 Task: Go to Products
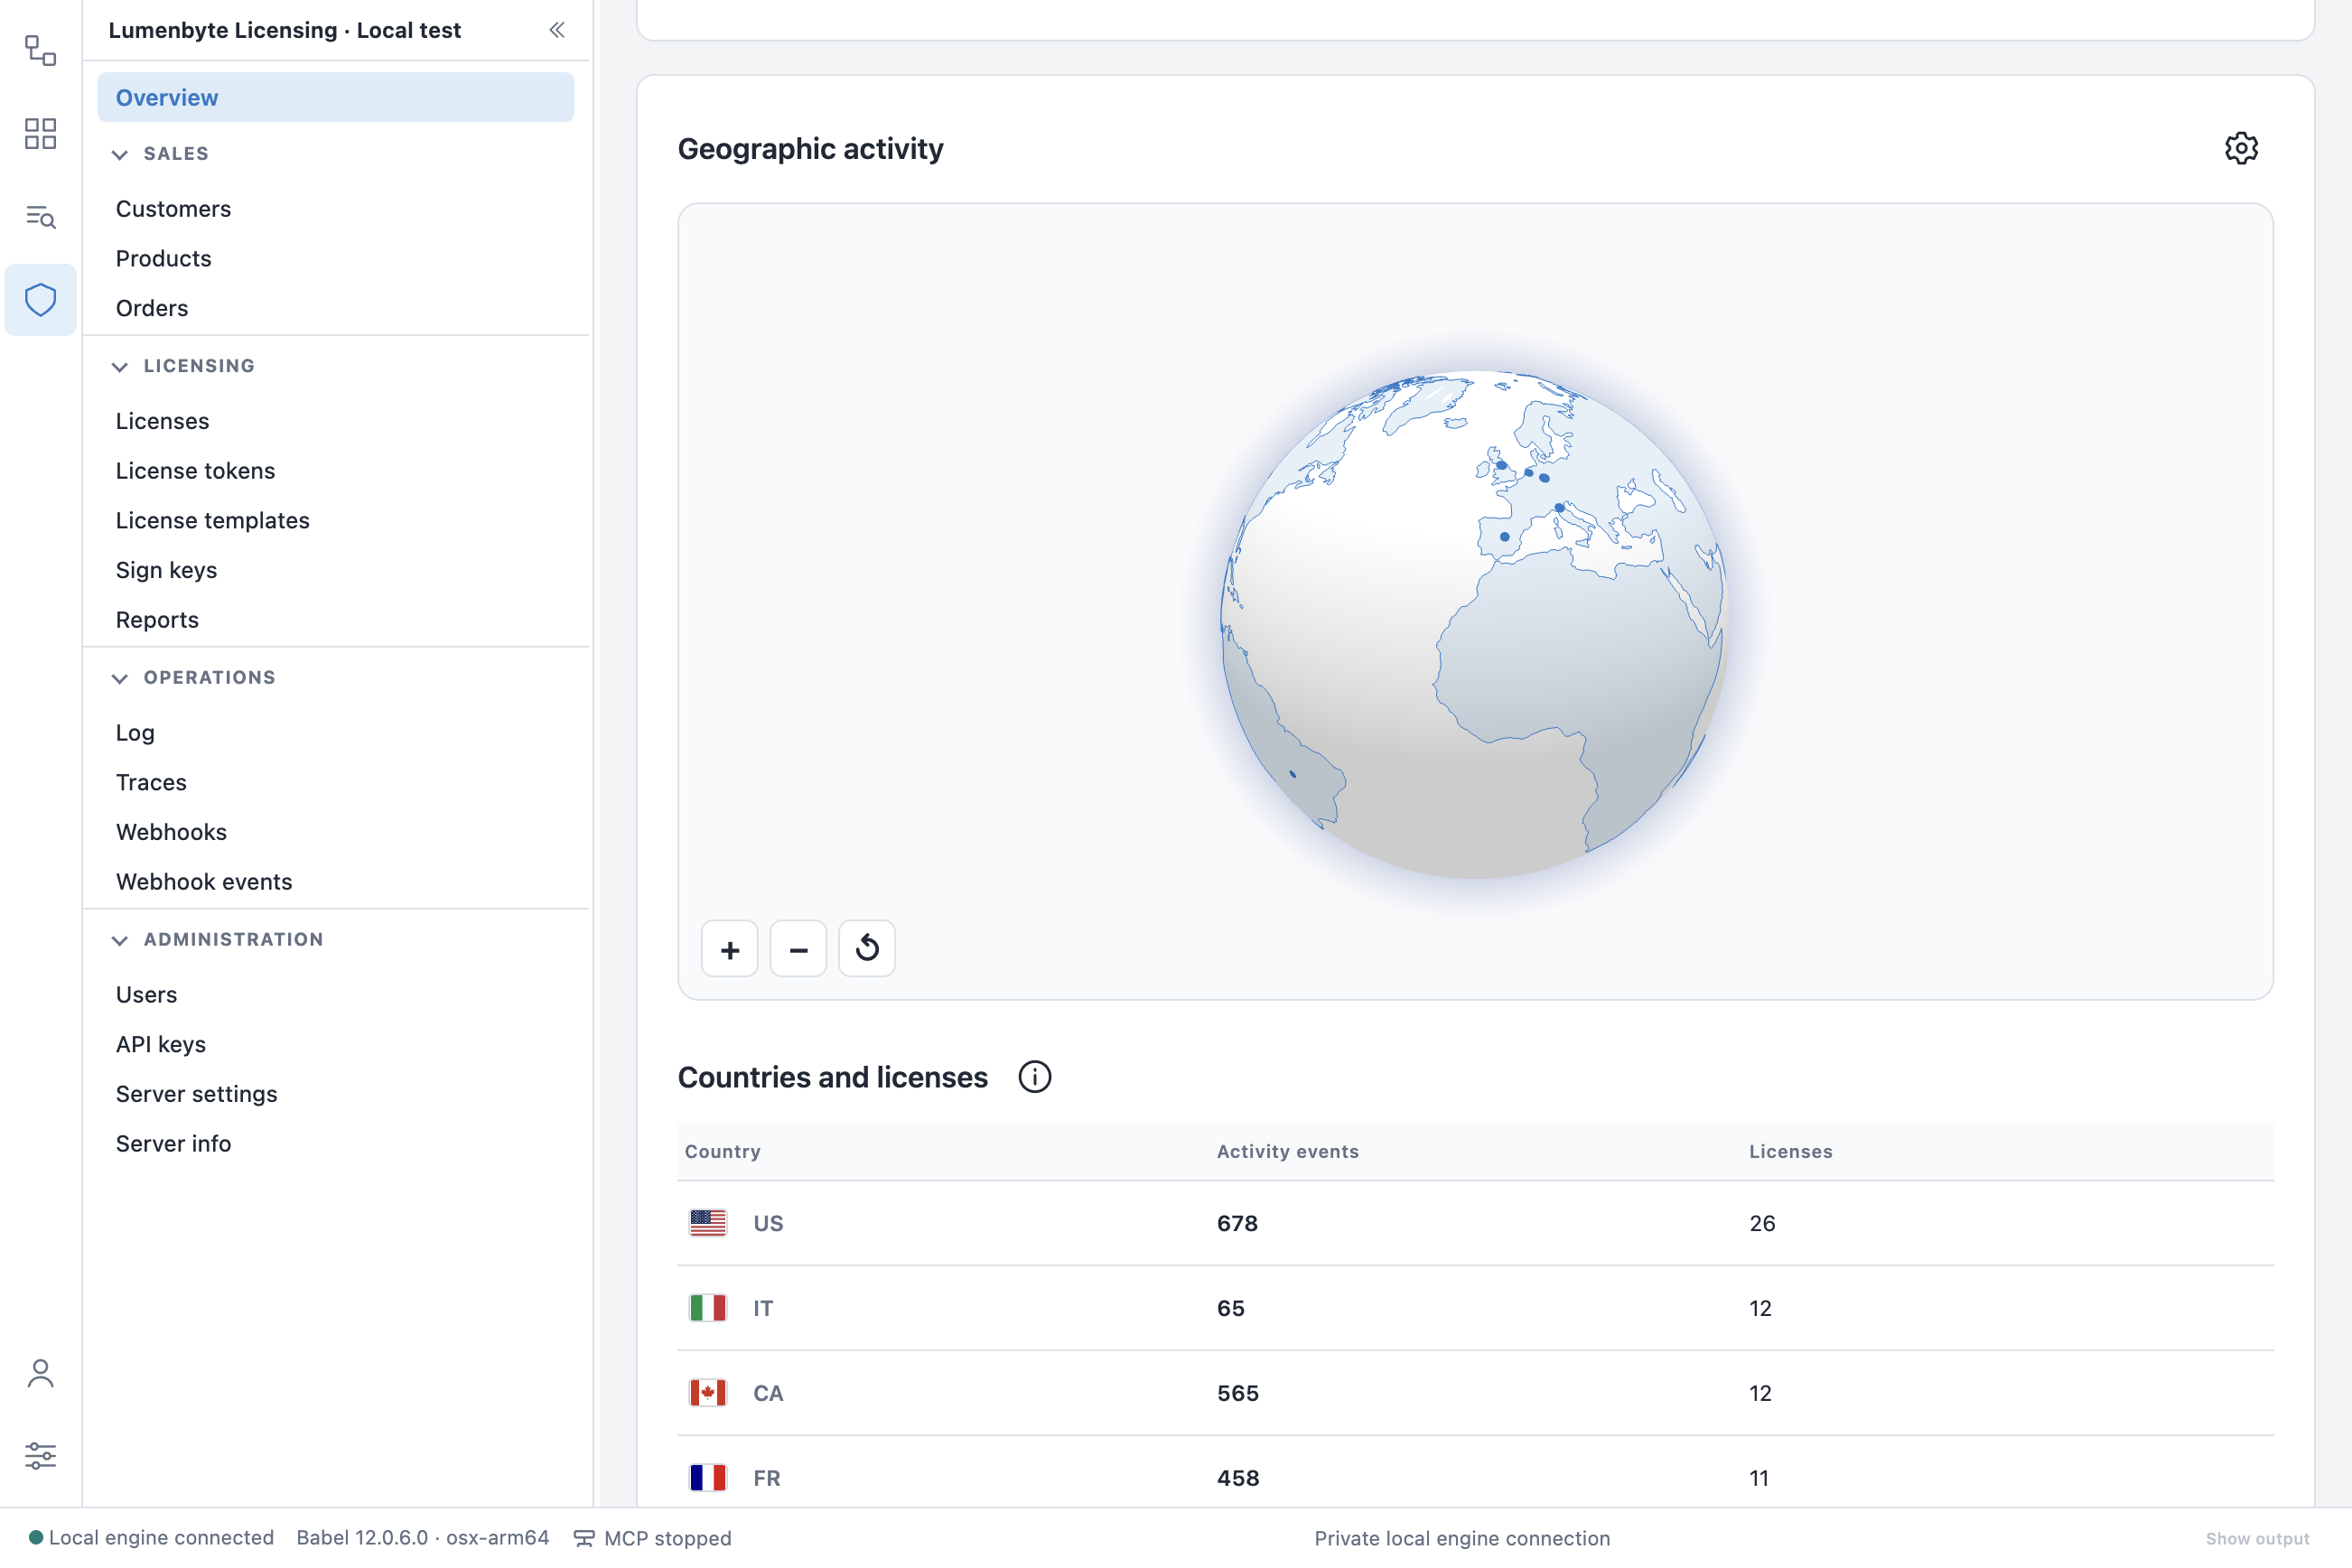[x=163, y=259]
